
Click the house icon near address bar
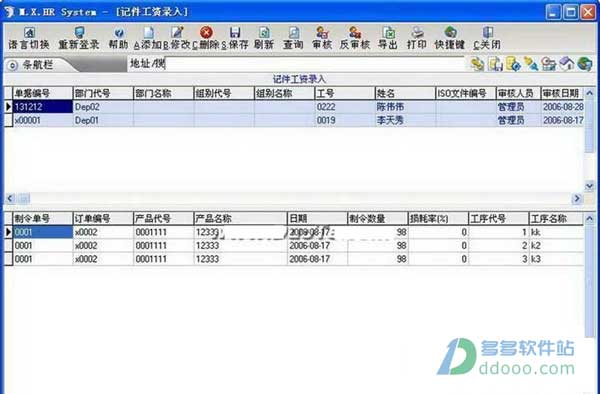click(566, 64)
